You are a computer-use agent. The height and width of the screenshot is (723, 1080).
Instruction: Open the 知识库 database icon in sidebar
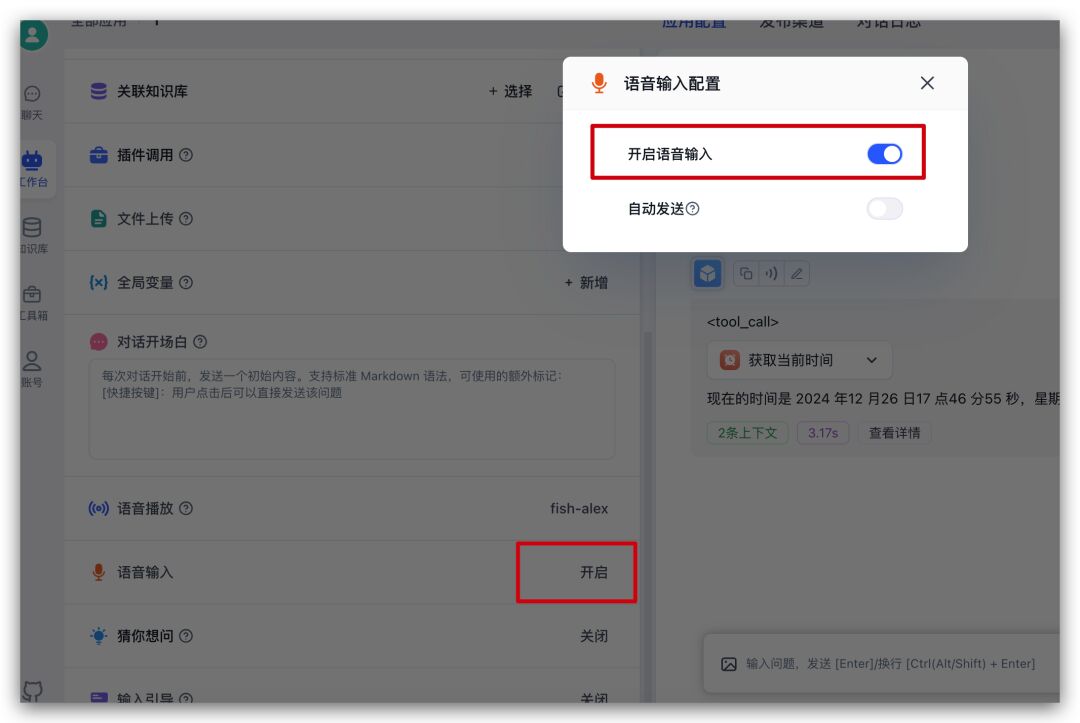(x=32, y=228)
